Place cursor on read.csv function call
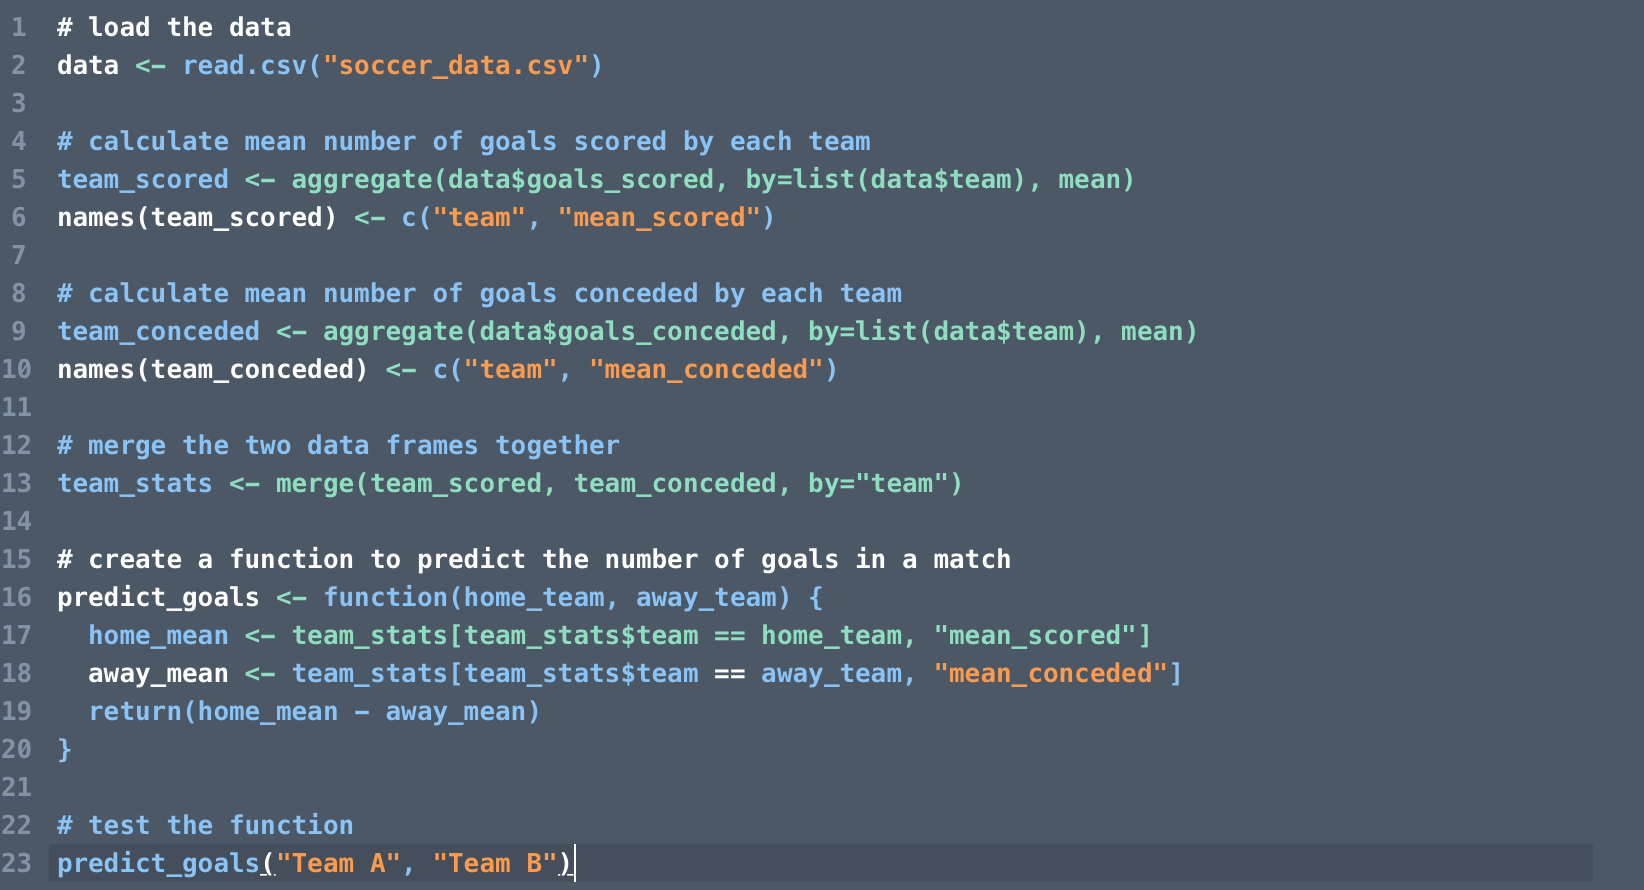Viewport: 1644px width, 890px height. [x=245, y=65]
